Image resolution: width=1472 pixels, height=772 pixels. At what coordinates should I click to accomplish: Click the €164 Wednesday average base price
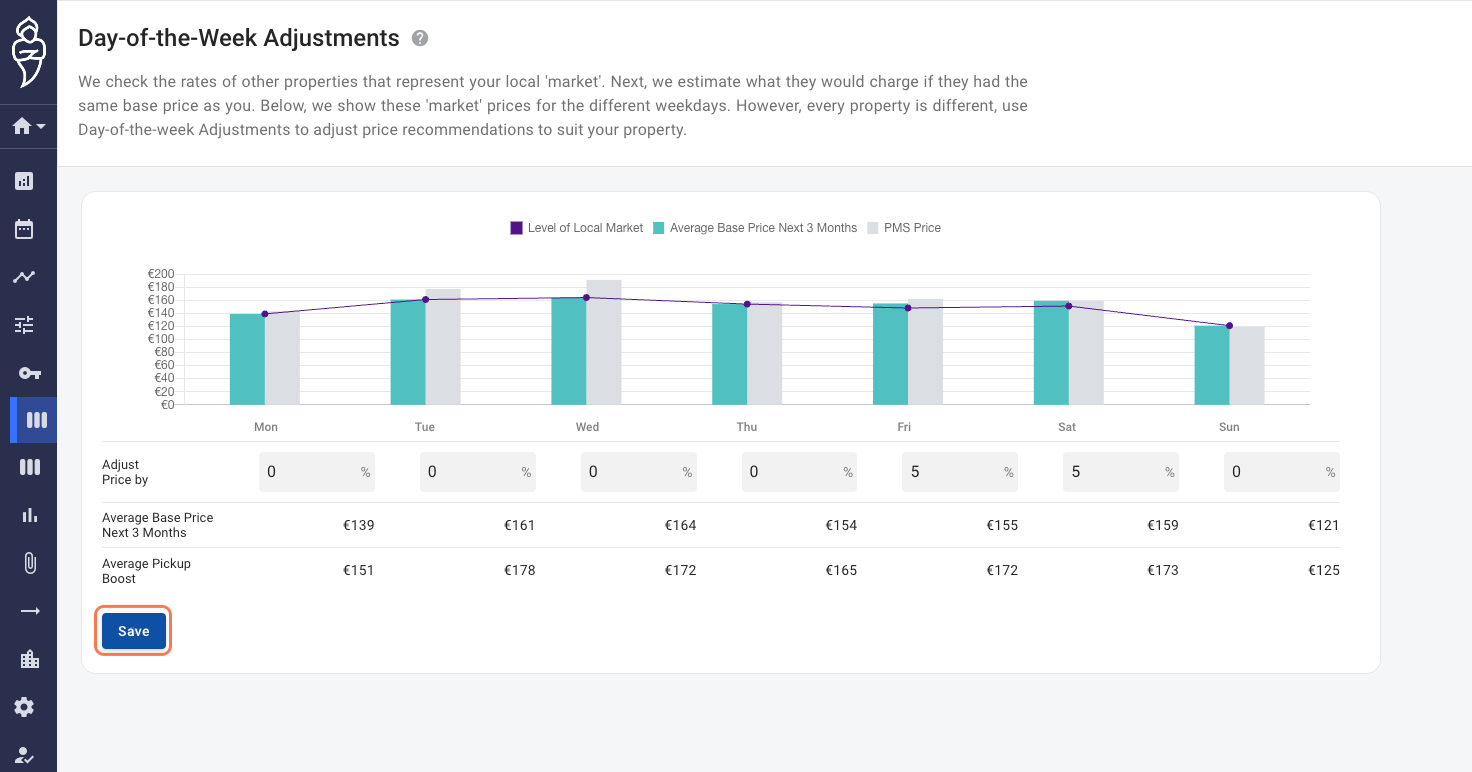680,525
